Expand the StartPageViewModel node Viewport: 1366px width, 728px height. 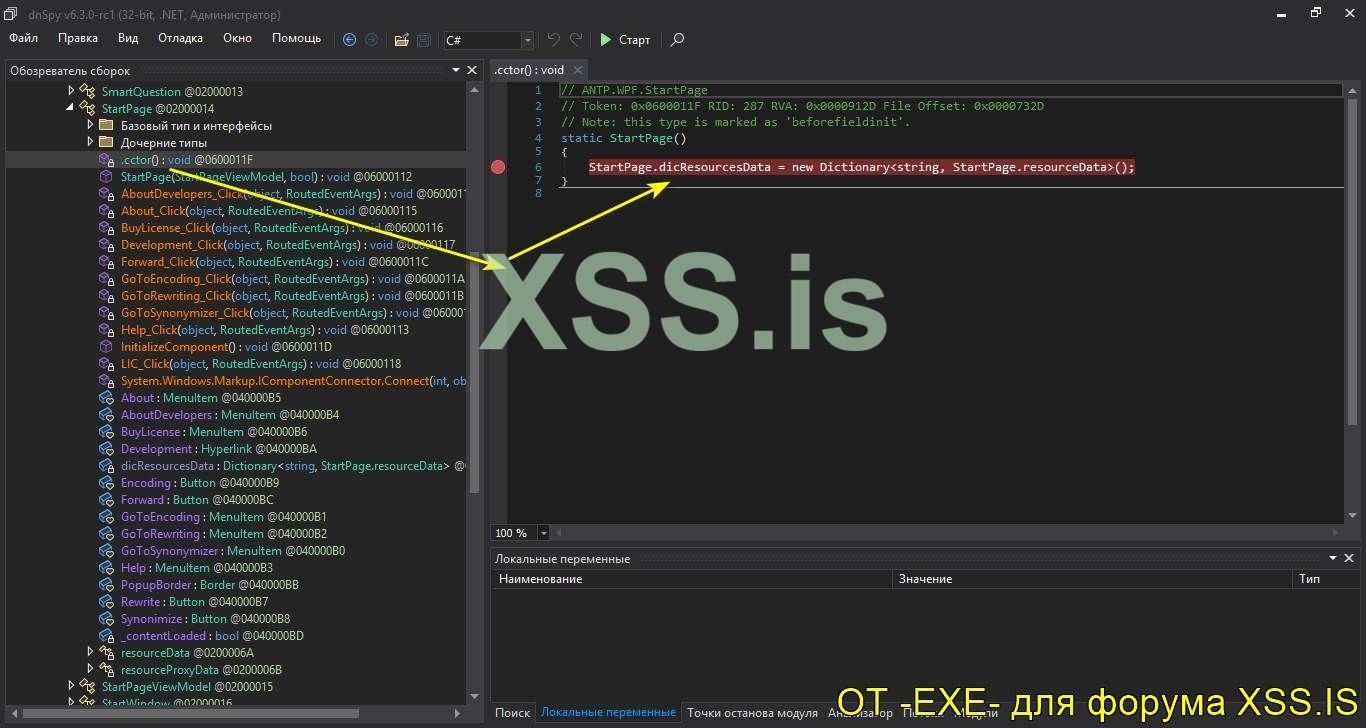[71, 687]
